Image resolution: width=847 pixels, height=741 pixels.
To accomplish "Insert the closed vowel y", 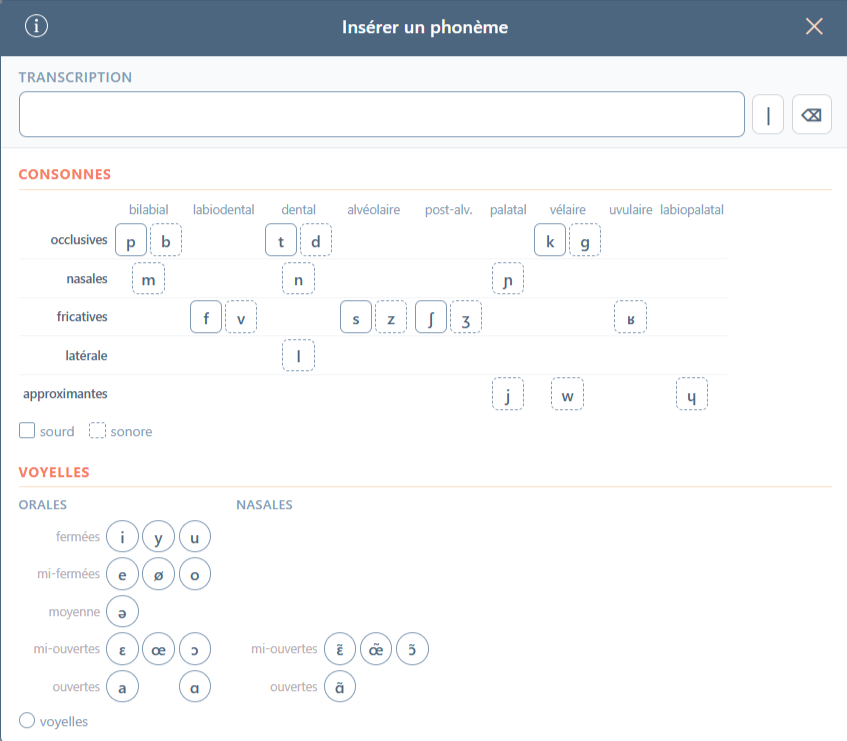I will [158, 536].
